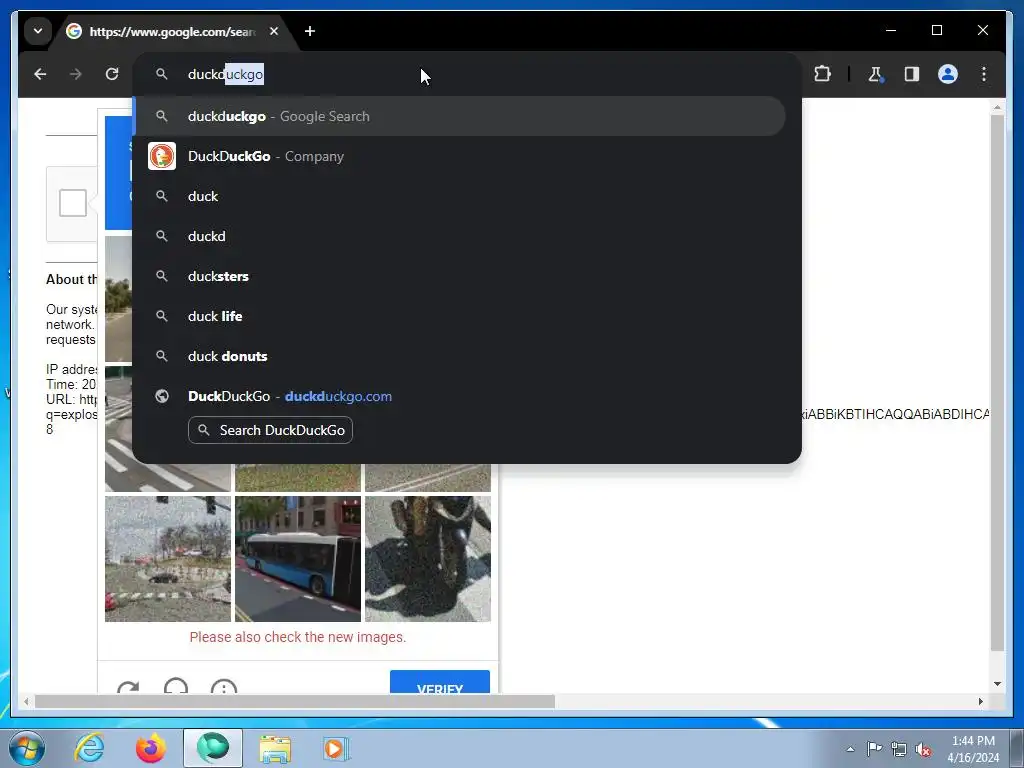
Task: Launch Internet Explorer from taskbar
Action: point(89,748)
